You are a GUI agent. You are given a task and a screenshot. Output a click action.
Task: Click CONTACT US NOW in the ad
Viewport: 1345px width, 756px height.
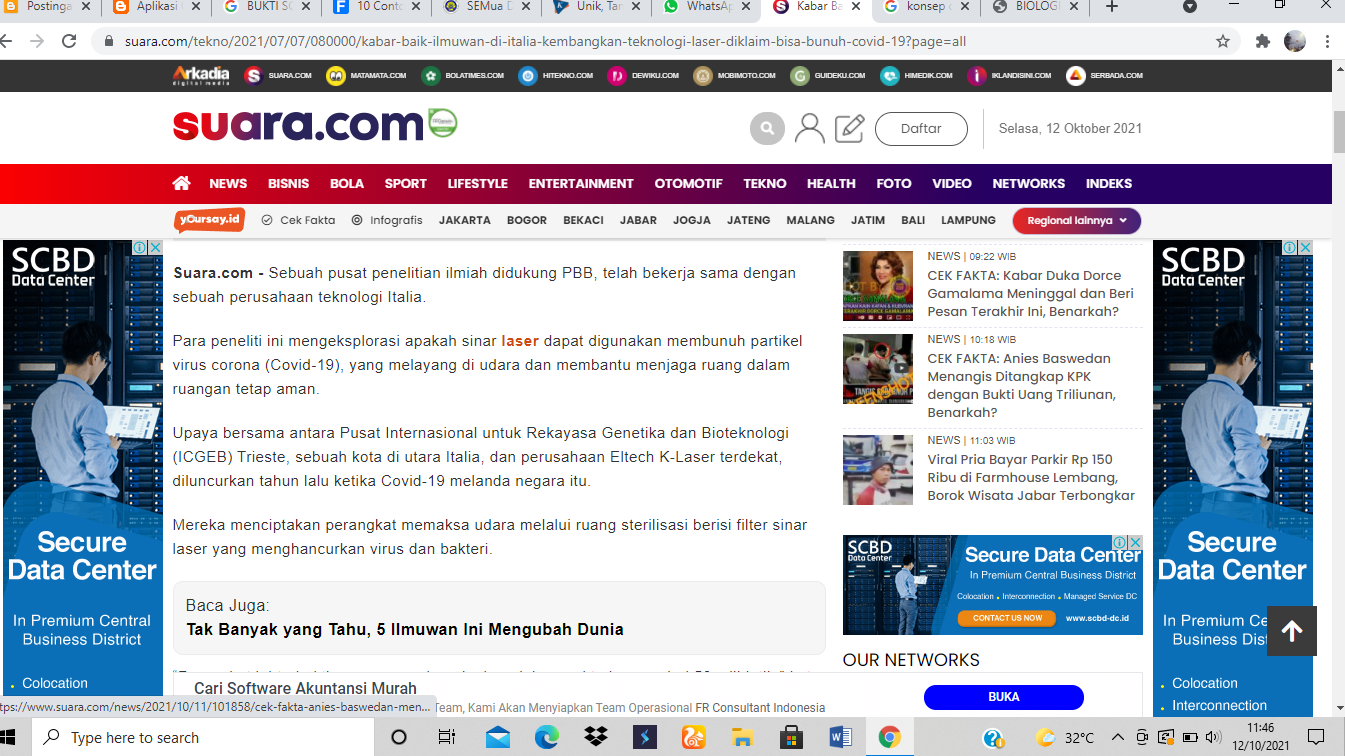coord(1007,618)
